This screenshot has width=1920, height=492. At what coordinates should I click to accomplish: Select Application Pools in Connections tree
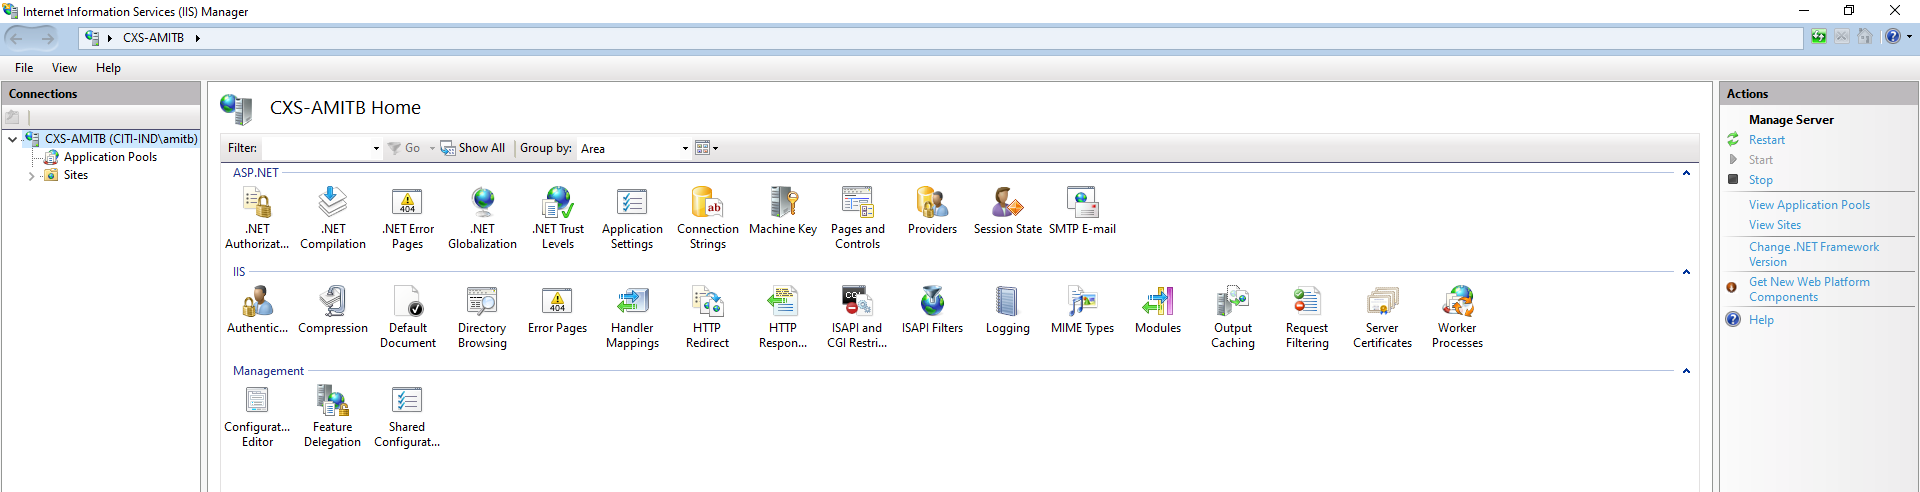(x=110, y=157)
